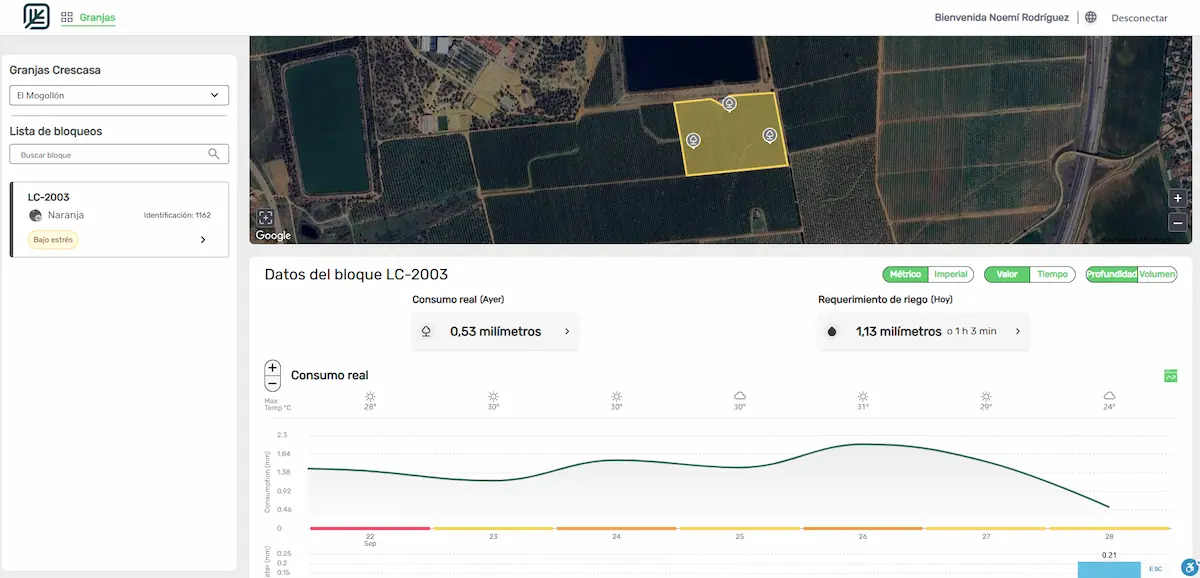Expand the LC-2003 block arrow

coord(203,240)
